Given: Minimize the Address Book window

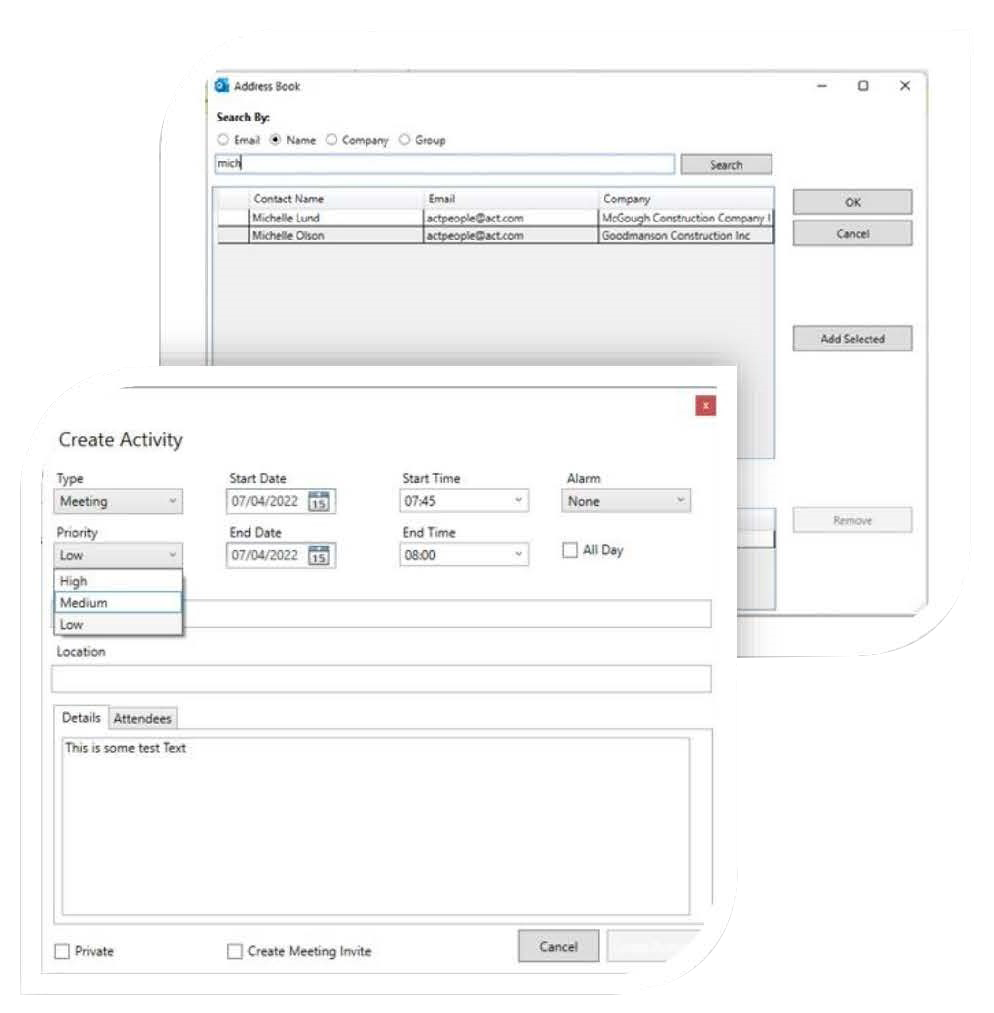Looking at the screenshot, I should tap(822, 85).
